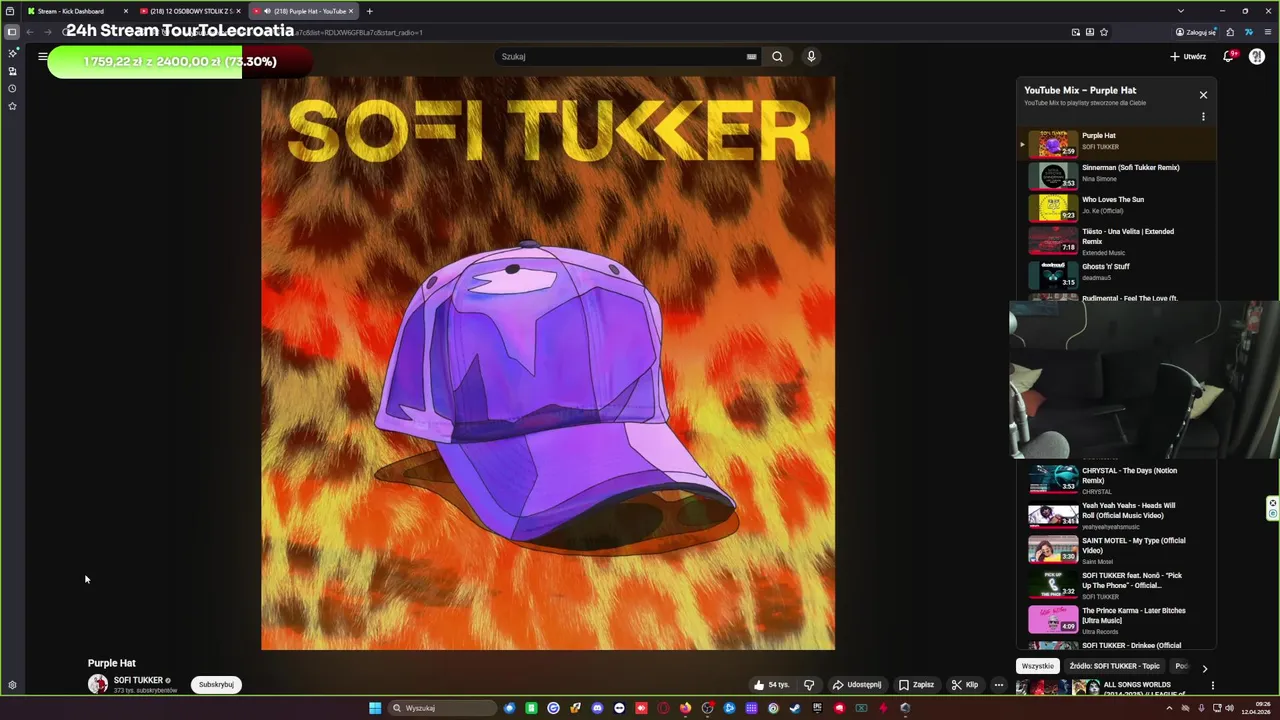Viewport: 1280px width, 720px height.
Task: Click the YouTube search magnifier button
Action: tap(777, 56)
